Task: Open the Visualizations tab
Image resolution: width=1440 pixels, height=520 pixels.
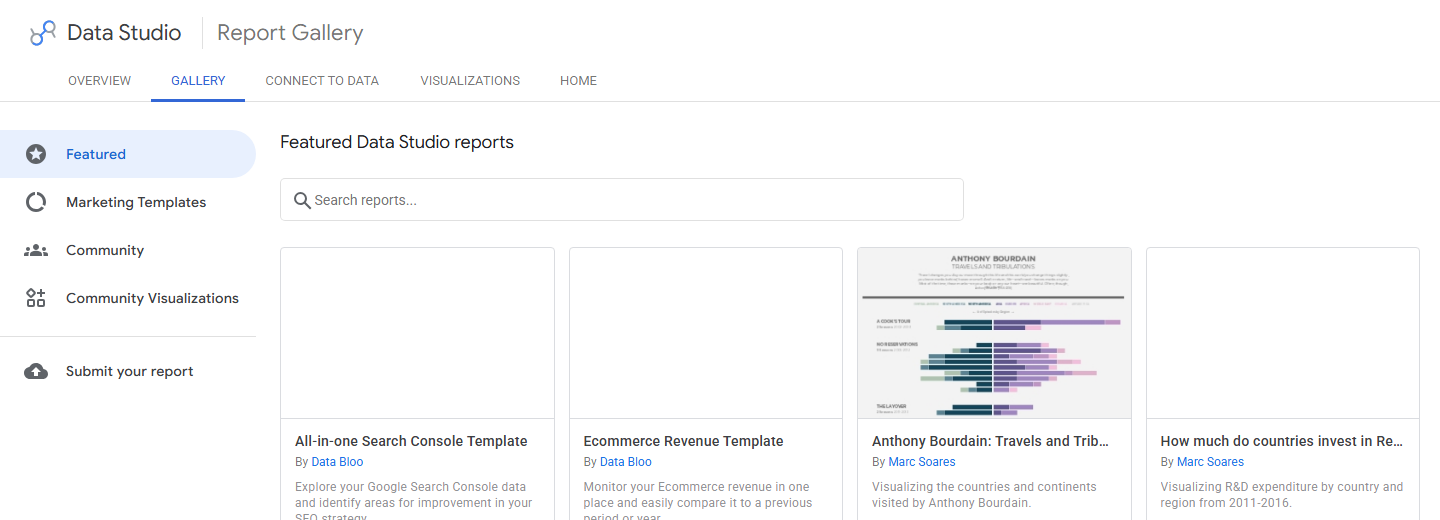Action: 470,81
